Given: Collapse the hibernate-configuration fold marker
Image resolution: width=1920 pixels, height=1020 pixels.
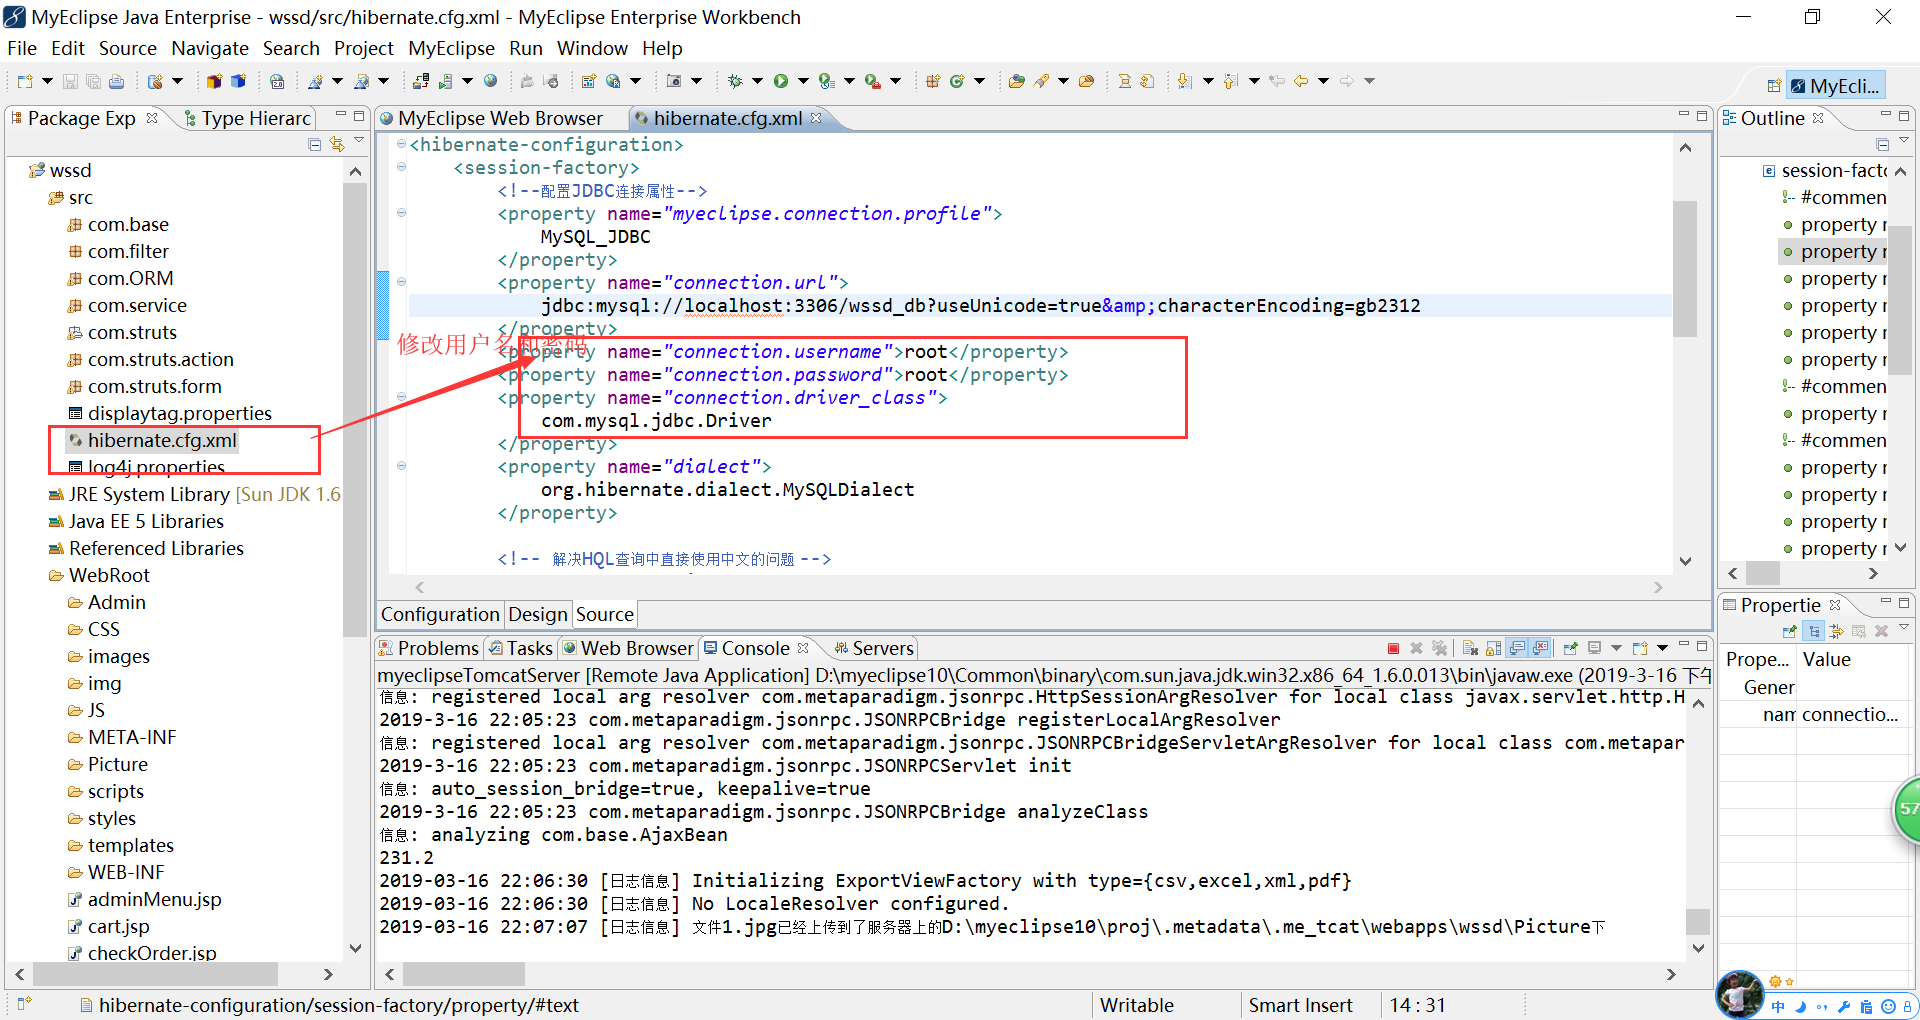Looking at the screenshot, I should 401,144.
